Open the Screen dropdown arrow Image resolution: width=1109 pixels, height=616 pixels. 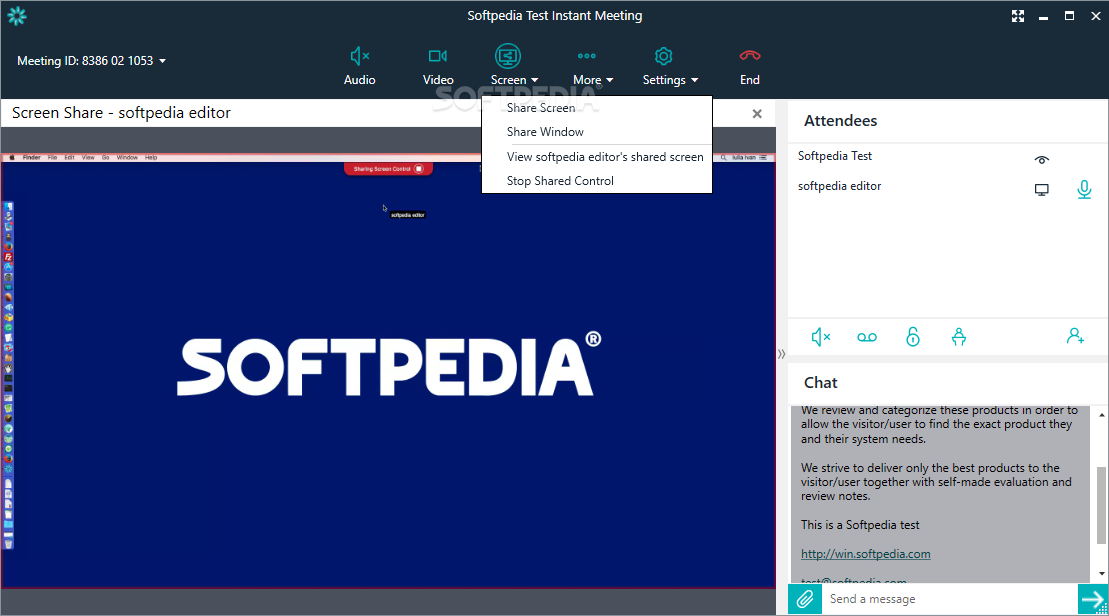[535, 81]
